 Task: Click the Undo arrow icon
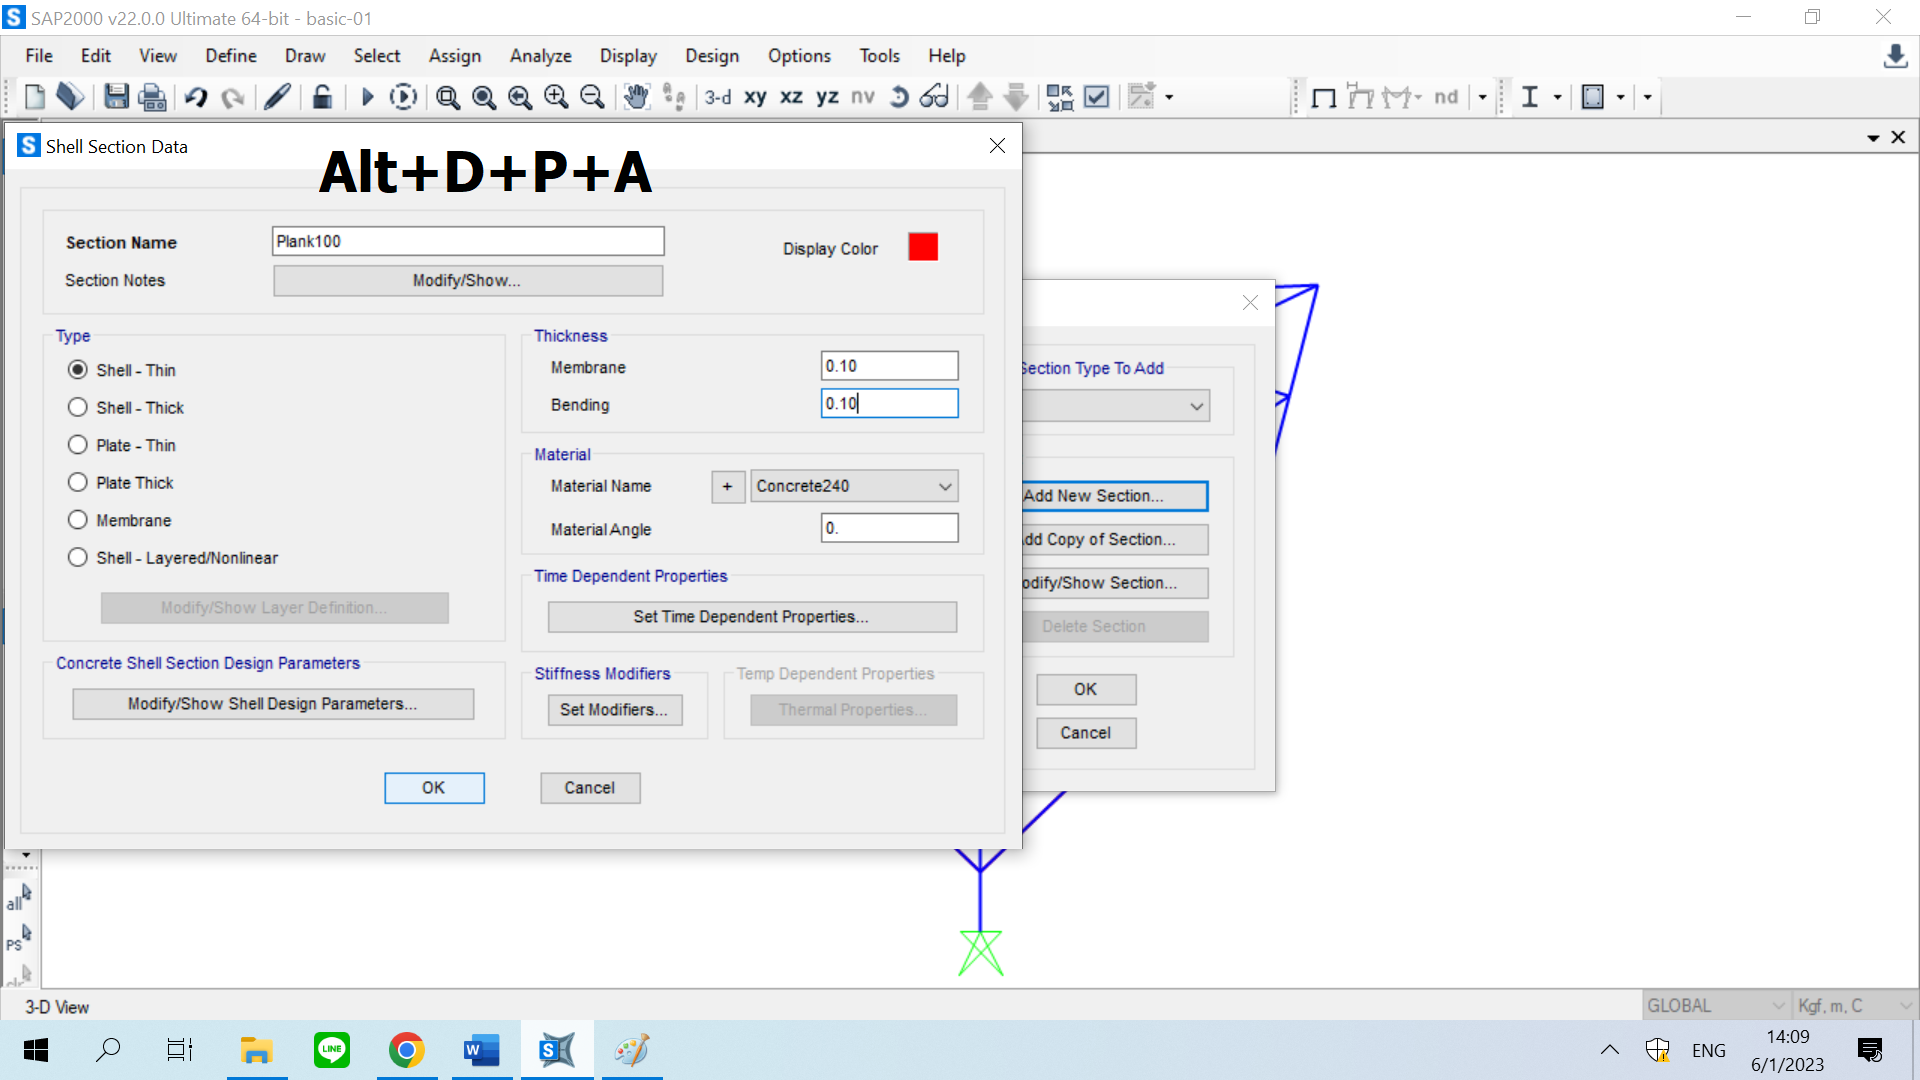[196, 97]
